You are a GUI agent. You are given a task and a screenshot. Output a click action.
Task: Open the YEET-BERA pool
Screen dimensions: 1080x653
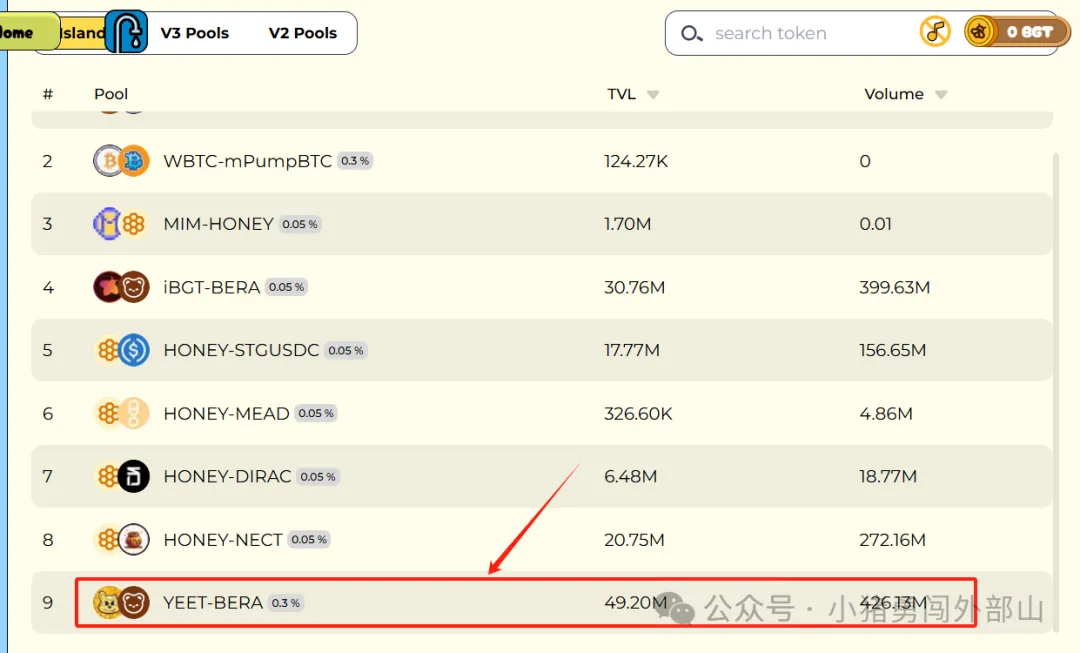[x=541, y=603]
